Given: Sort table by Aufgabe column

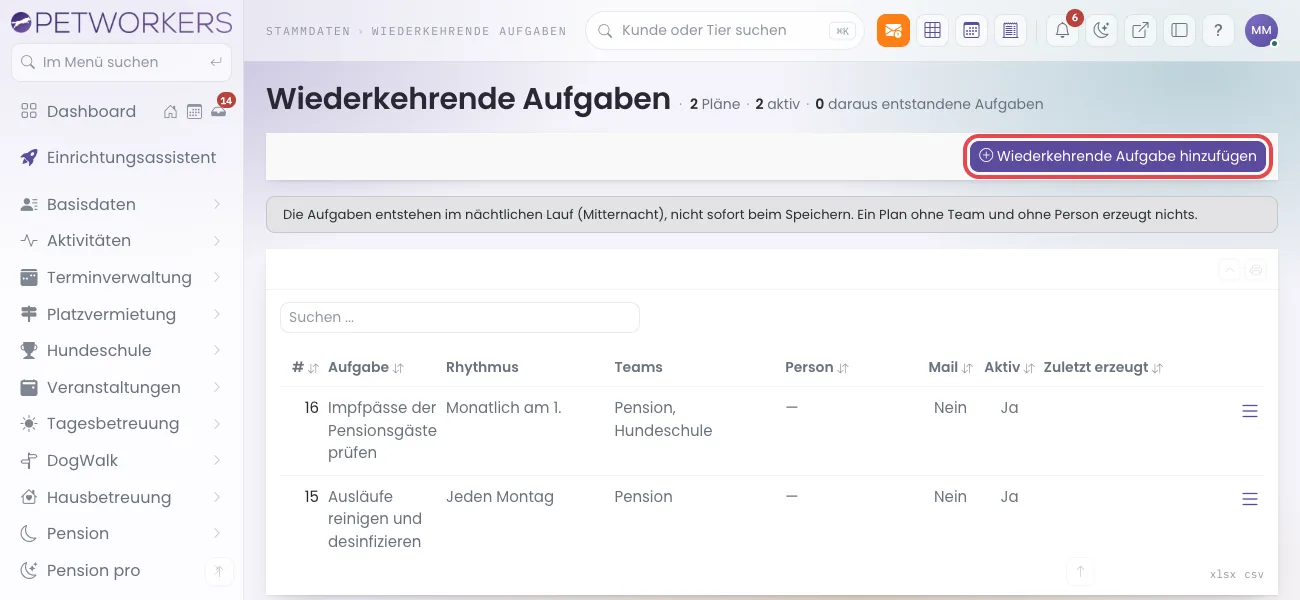Looking at the screenshot, I should [x=366, y=367].
